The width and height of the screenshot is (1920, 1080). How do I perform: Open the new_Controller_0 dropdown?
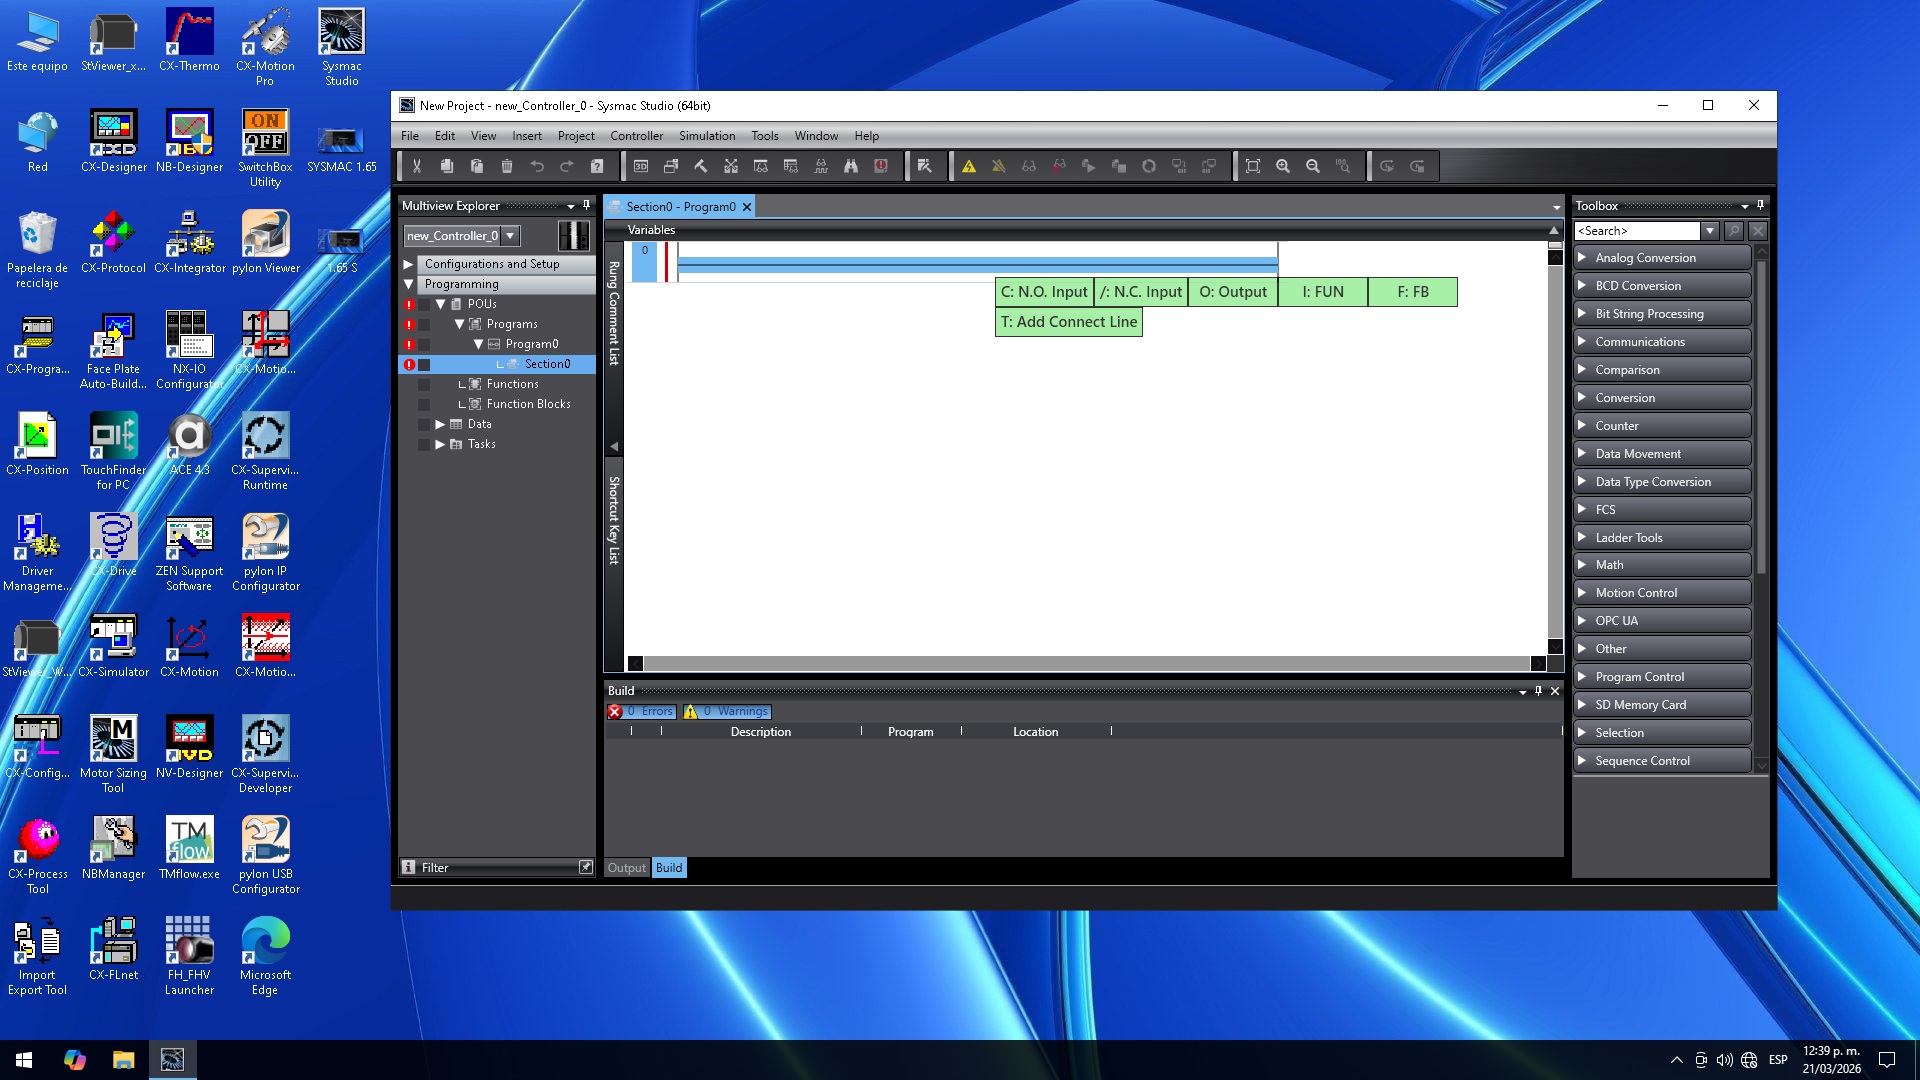point(510,236)
